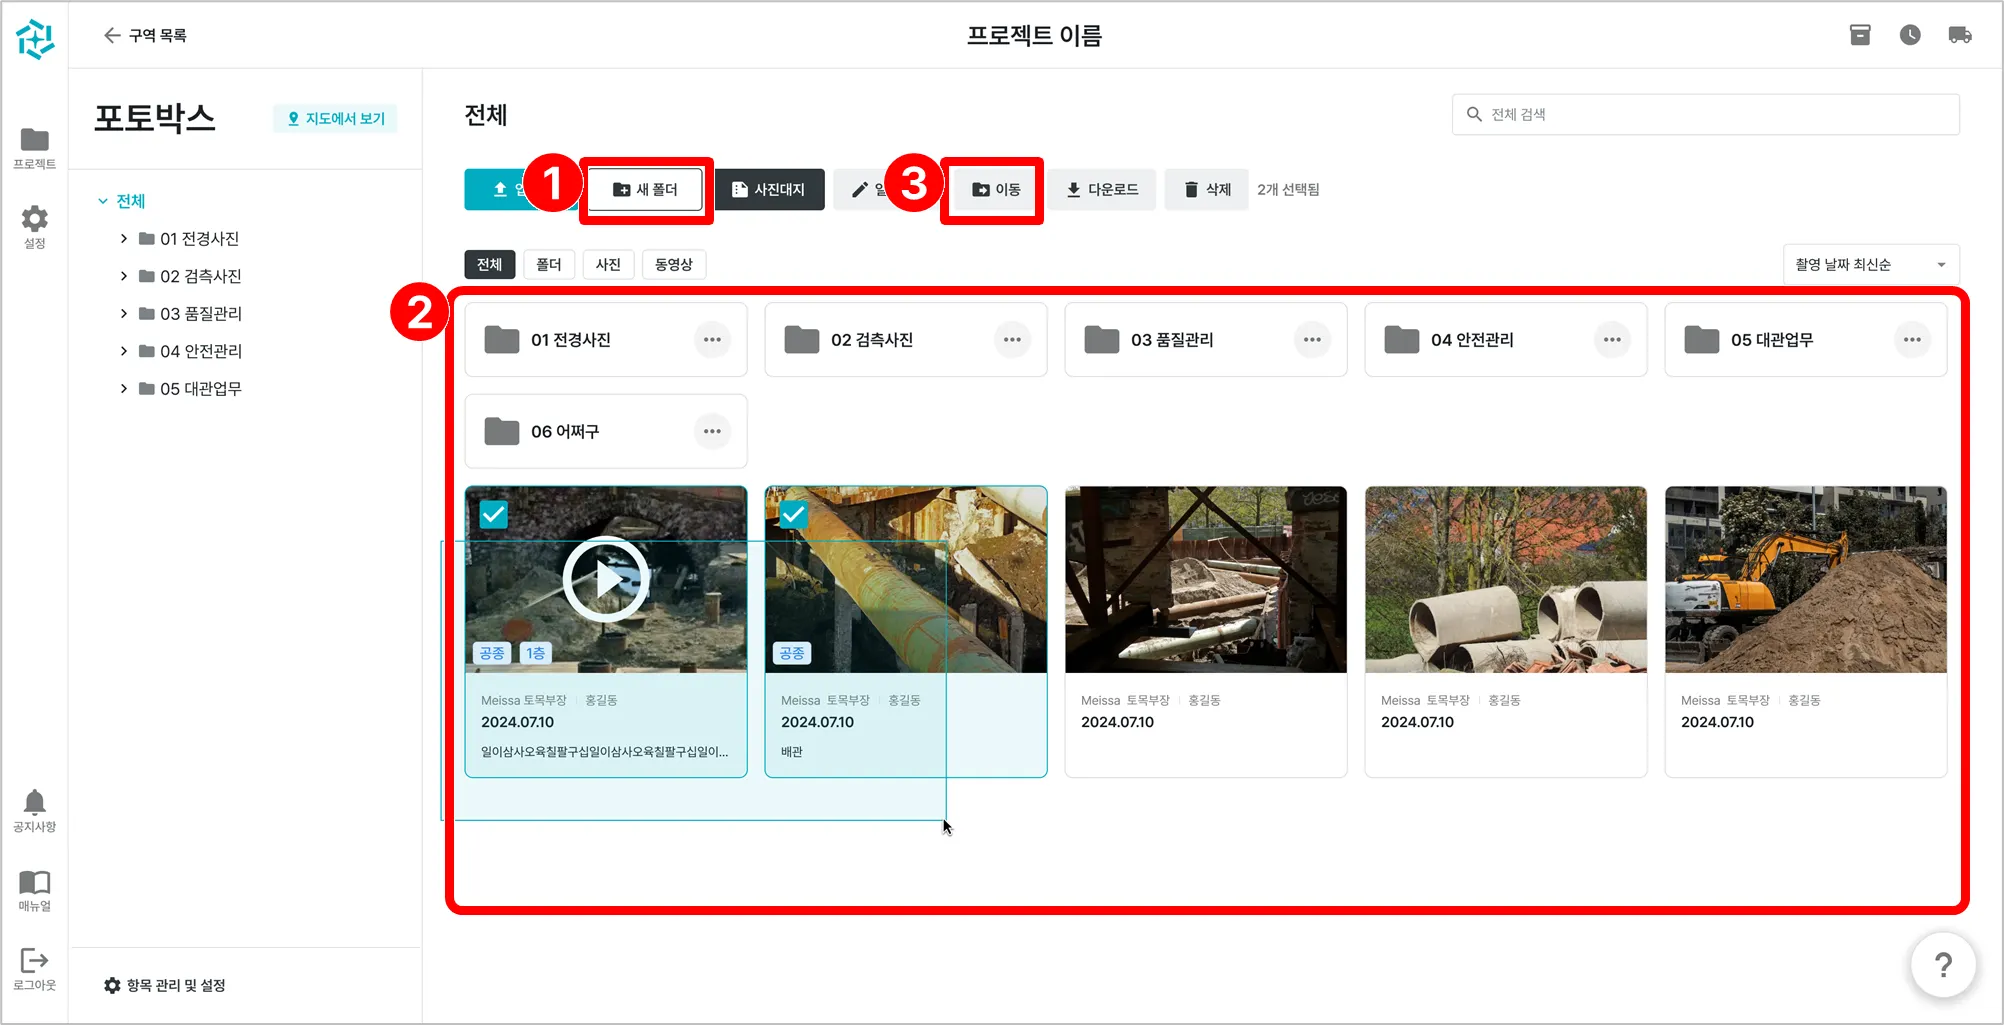Image resolution: width=2004 pixels, height=1025 pixels.
Task: Open more options for 04 안전관리 folder card
Action: (x=1612, y=340)
